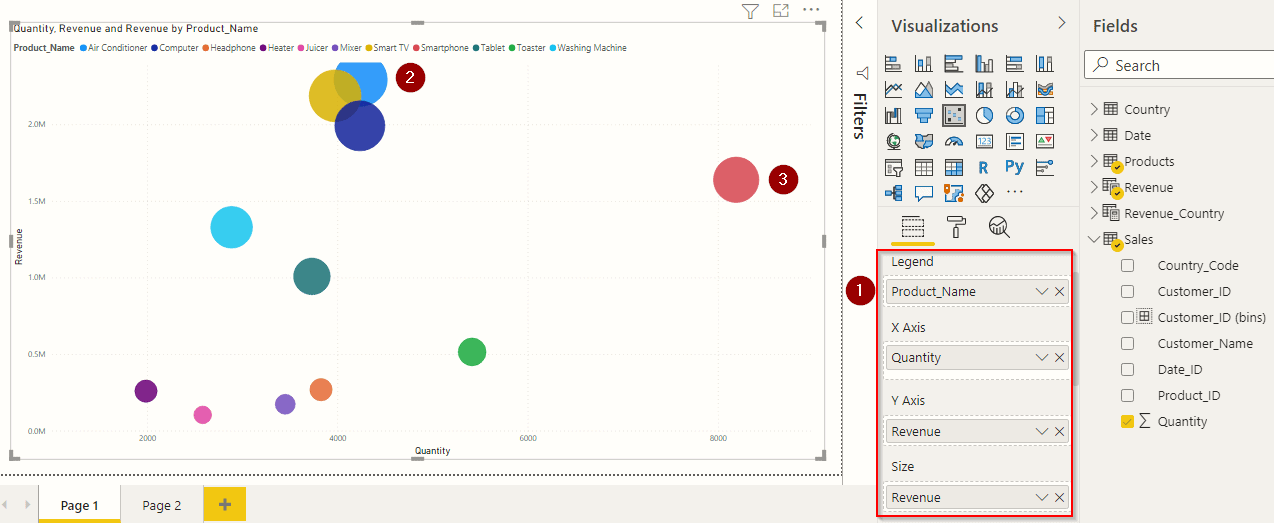Select the Scatter chart visual
The image size is (1274, 523).
click(x=954, y=115)
